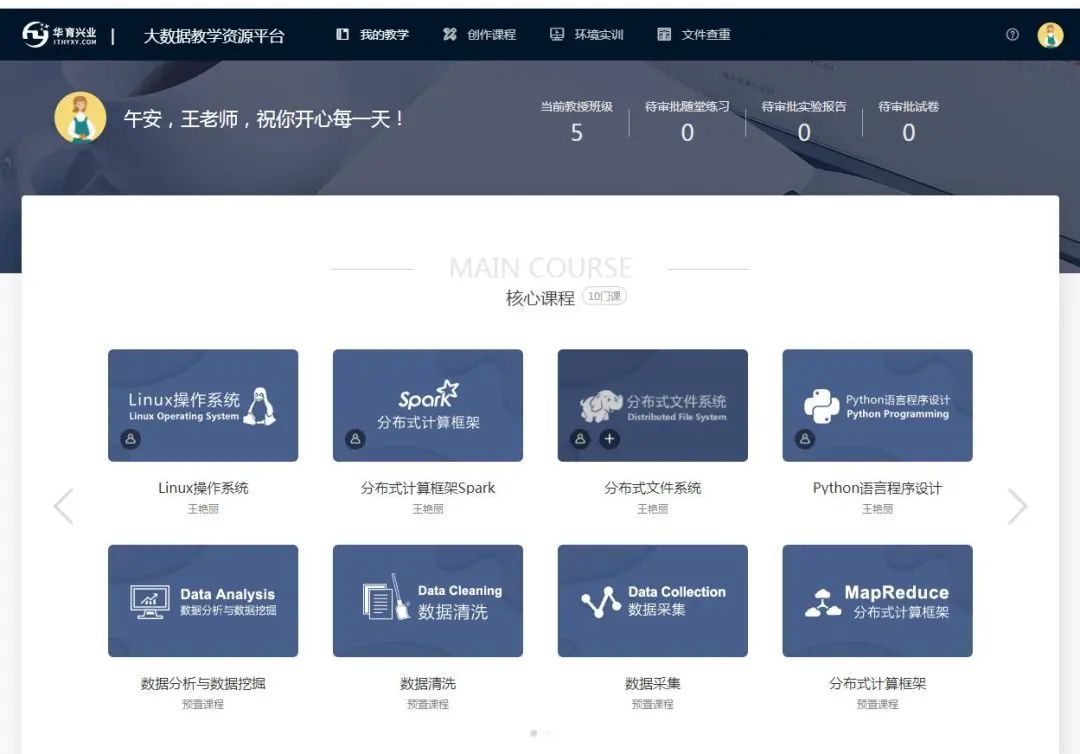Open the Linux操作系统 course link
Viewport: 1080px width, 754px height.
tap(203, 486)
